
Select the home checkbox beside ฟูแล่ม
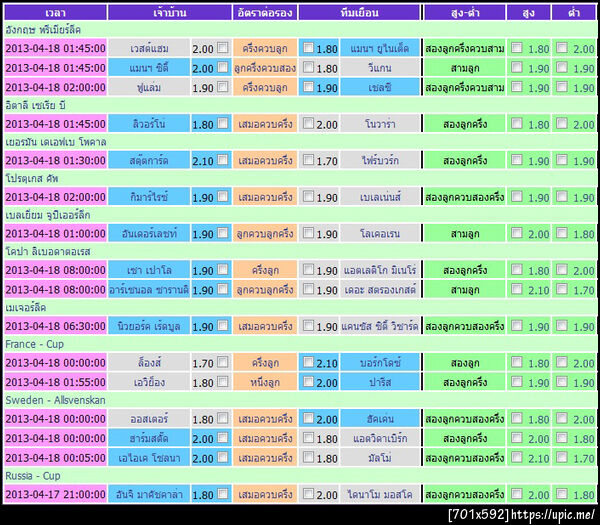click(x=222, y=87)
